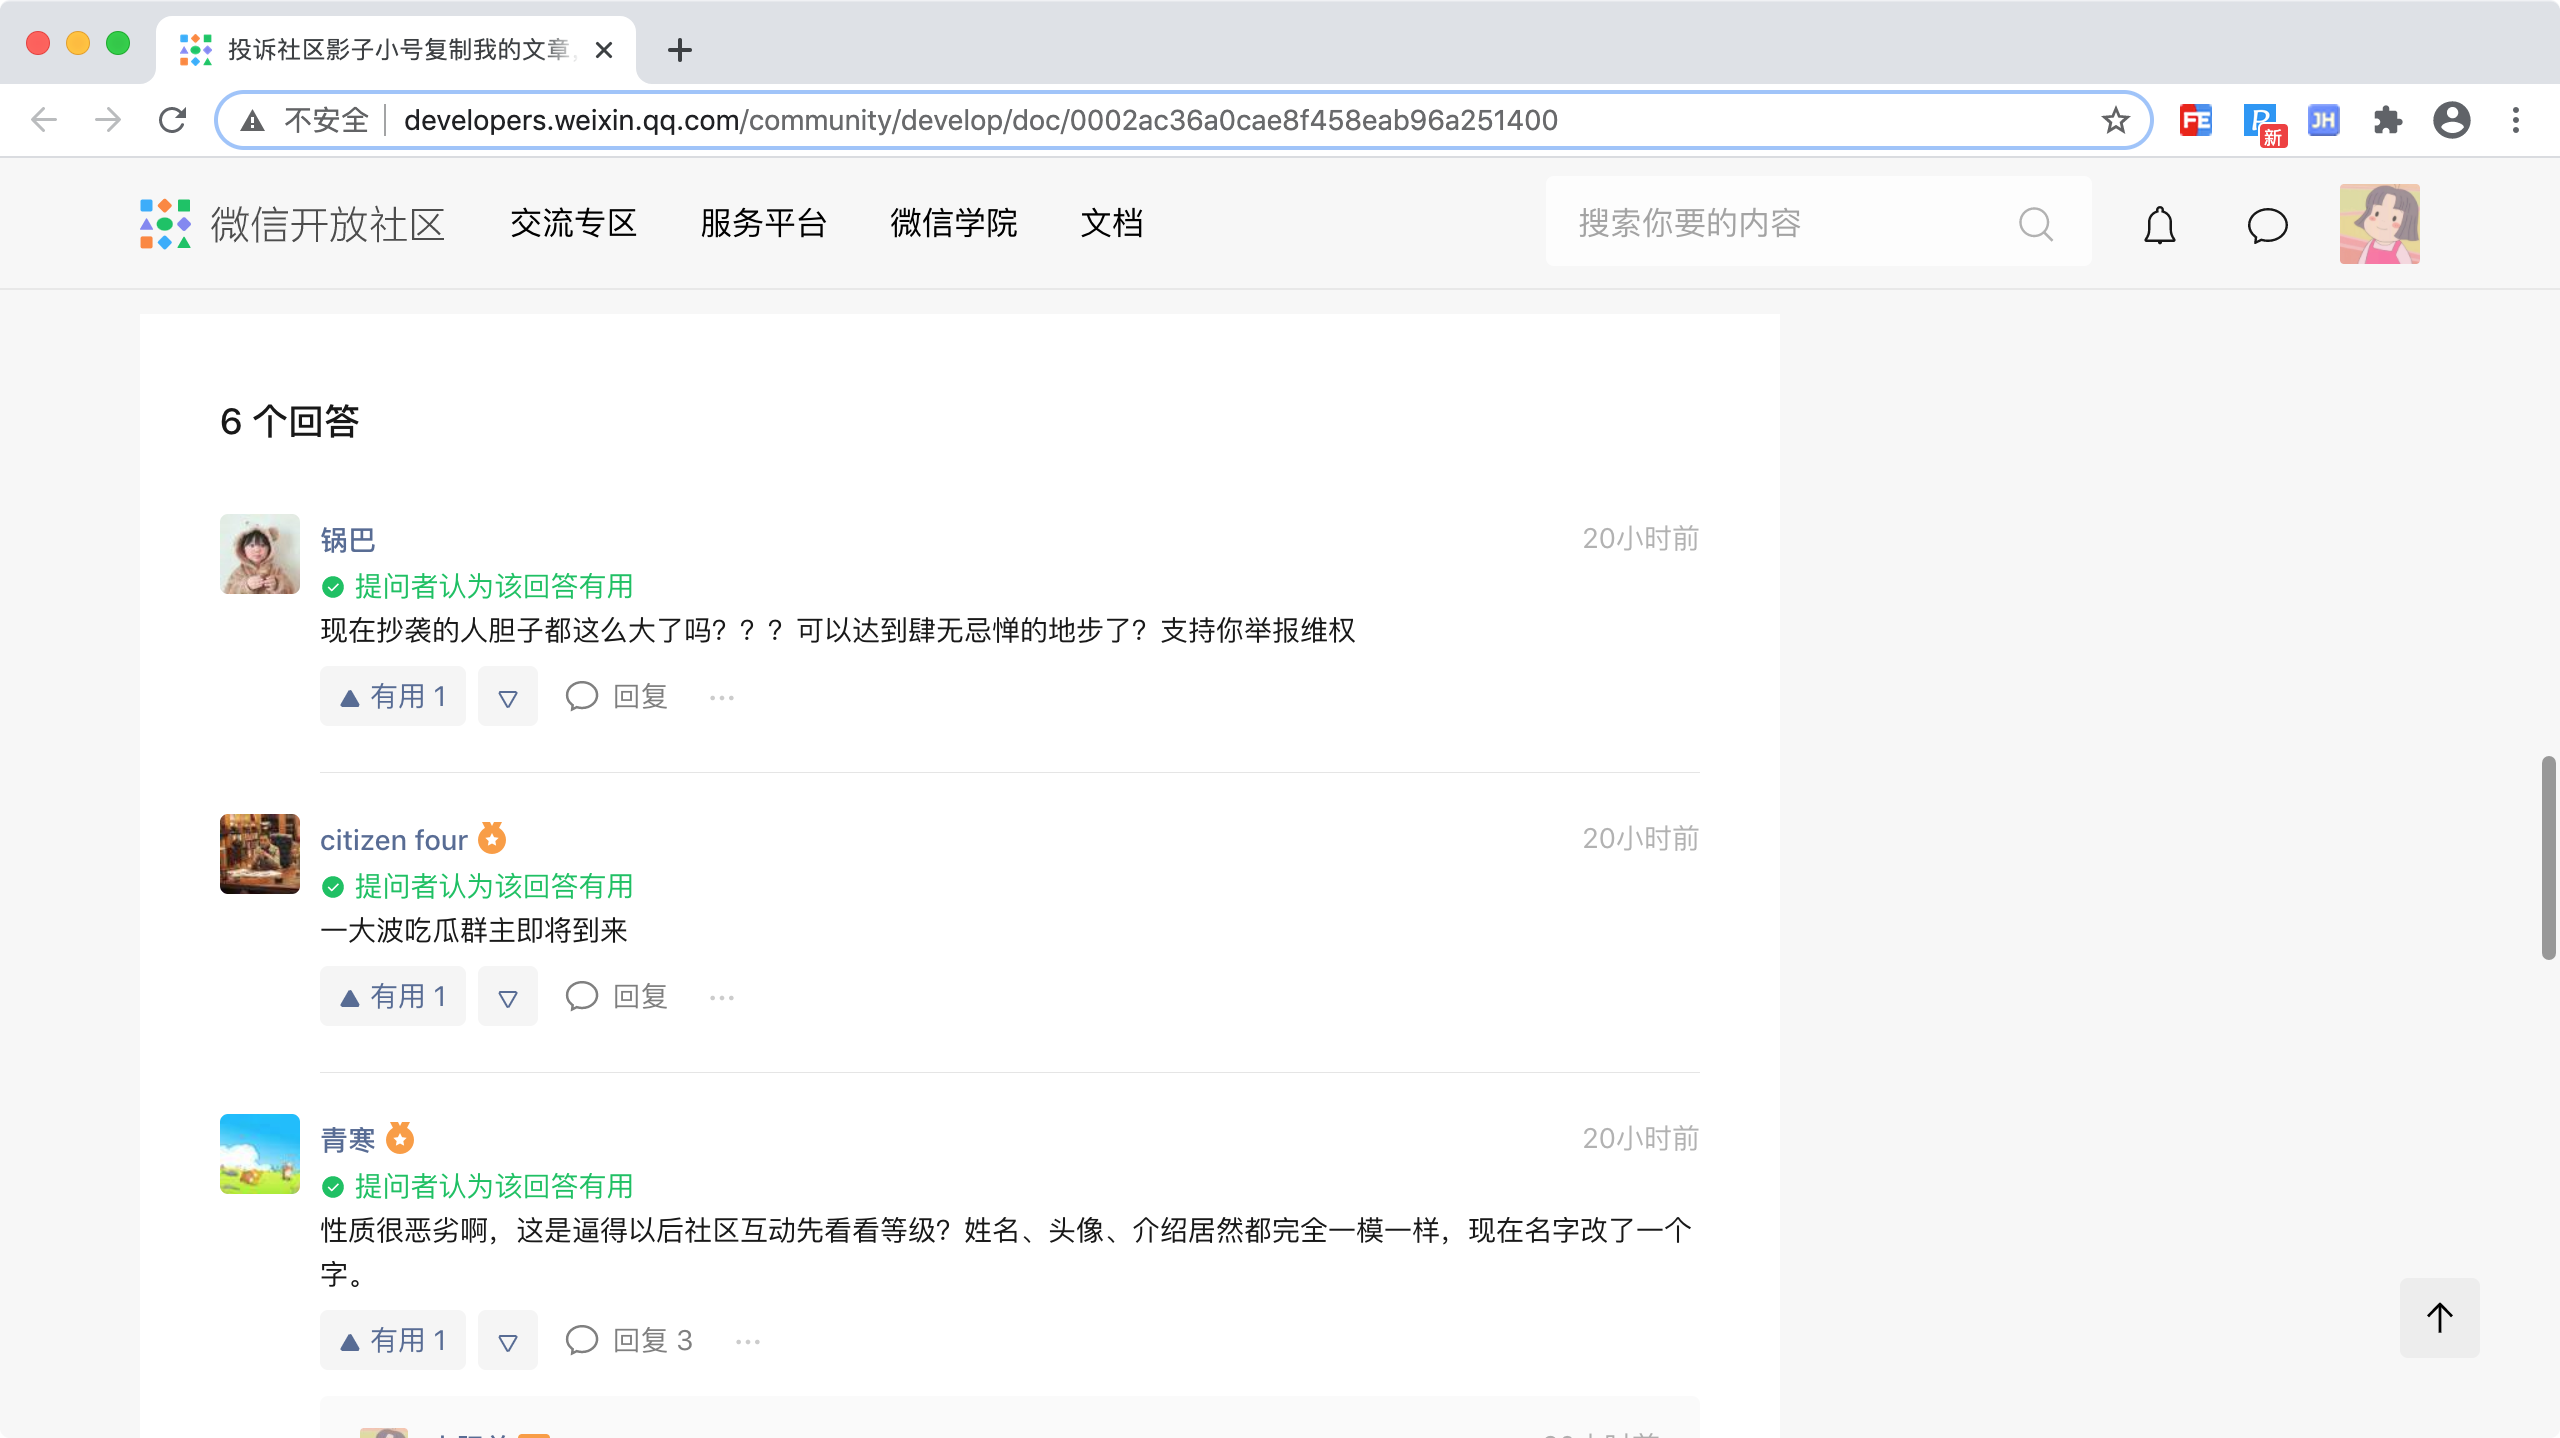The height and width of the screenshot is (1438, 2560).
Task: Go to 微信学院 navigation item
Action: [x=953, y=223]
